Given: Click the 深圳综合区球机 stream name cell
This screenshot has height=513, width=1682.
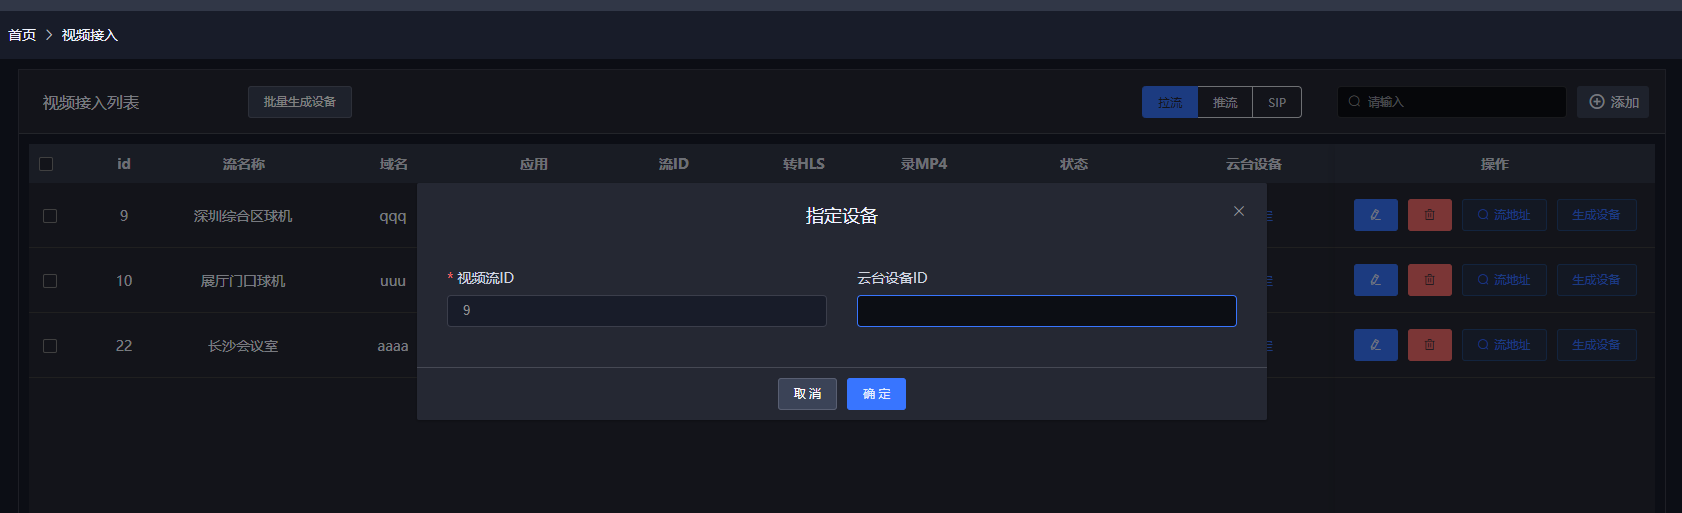Looking at the screenshot, I should [243, 216].
